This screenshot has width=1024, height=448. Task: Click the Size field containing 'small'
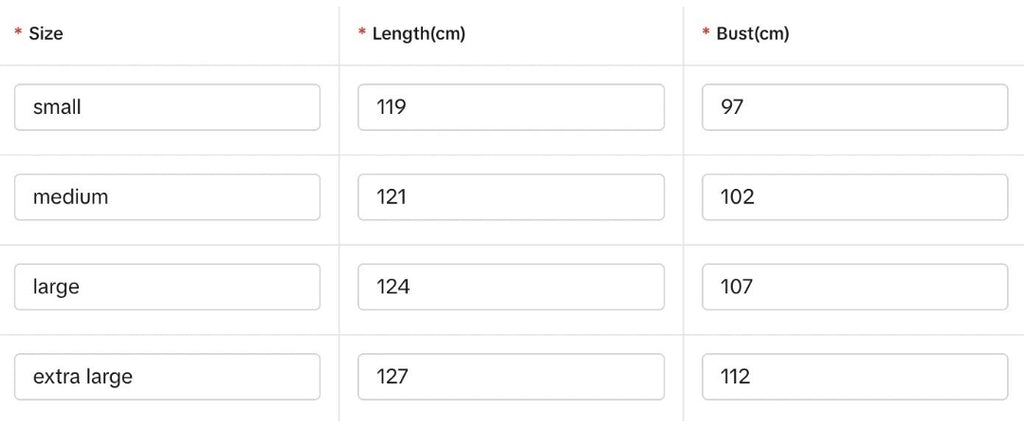pos(167,107)
